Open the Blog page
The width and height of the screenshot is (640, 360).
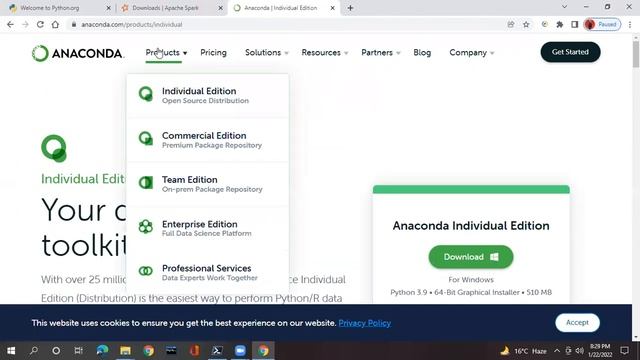[x=422, y=53]
